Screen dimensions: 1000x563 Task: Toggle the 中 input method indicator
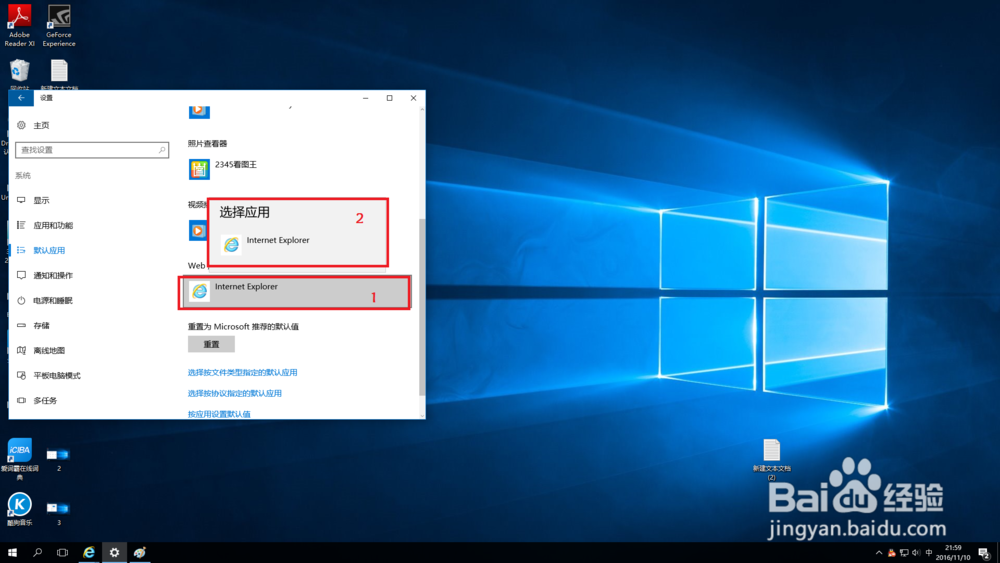click(929, 553)
